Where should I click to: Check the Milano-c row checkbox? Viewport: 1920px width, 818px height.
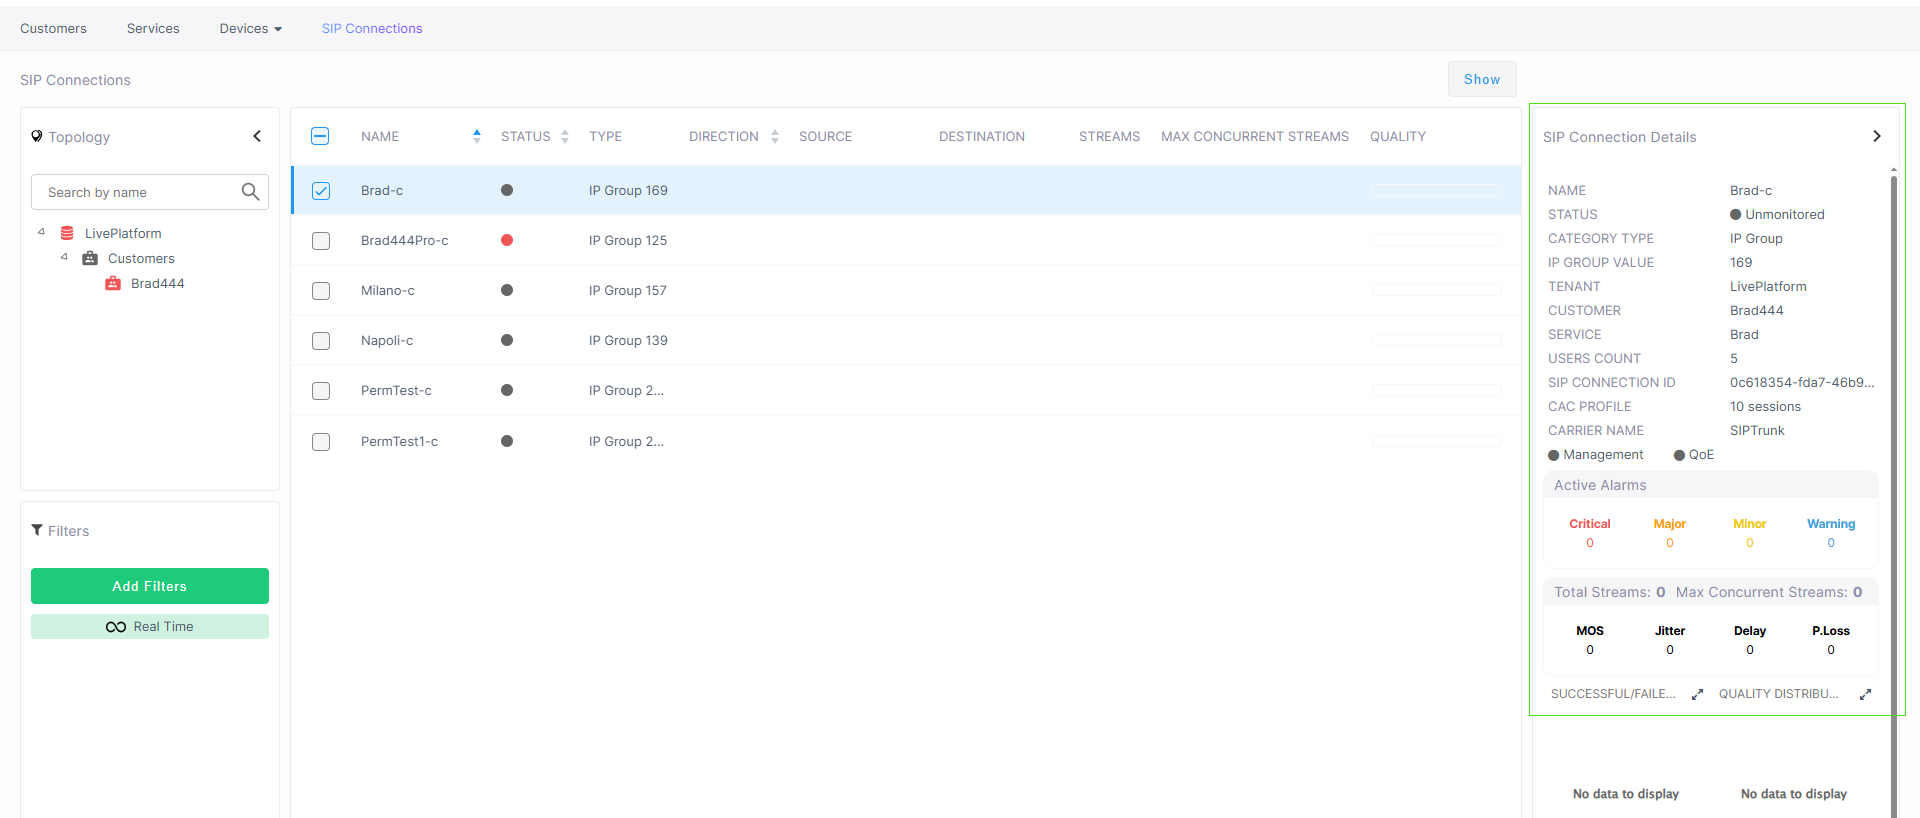tap(321, 291)
